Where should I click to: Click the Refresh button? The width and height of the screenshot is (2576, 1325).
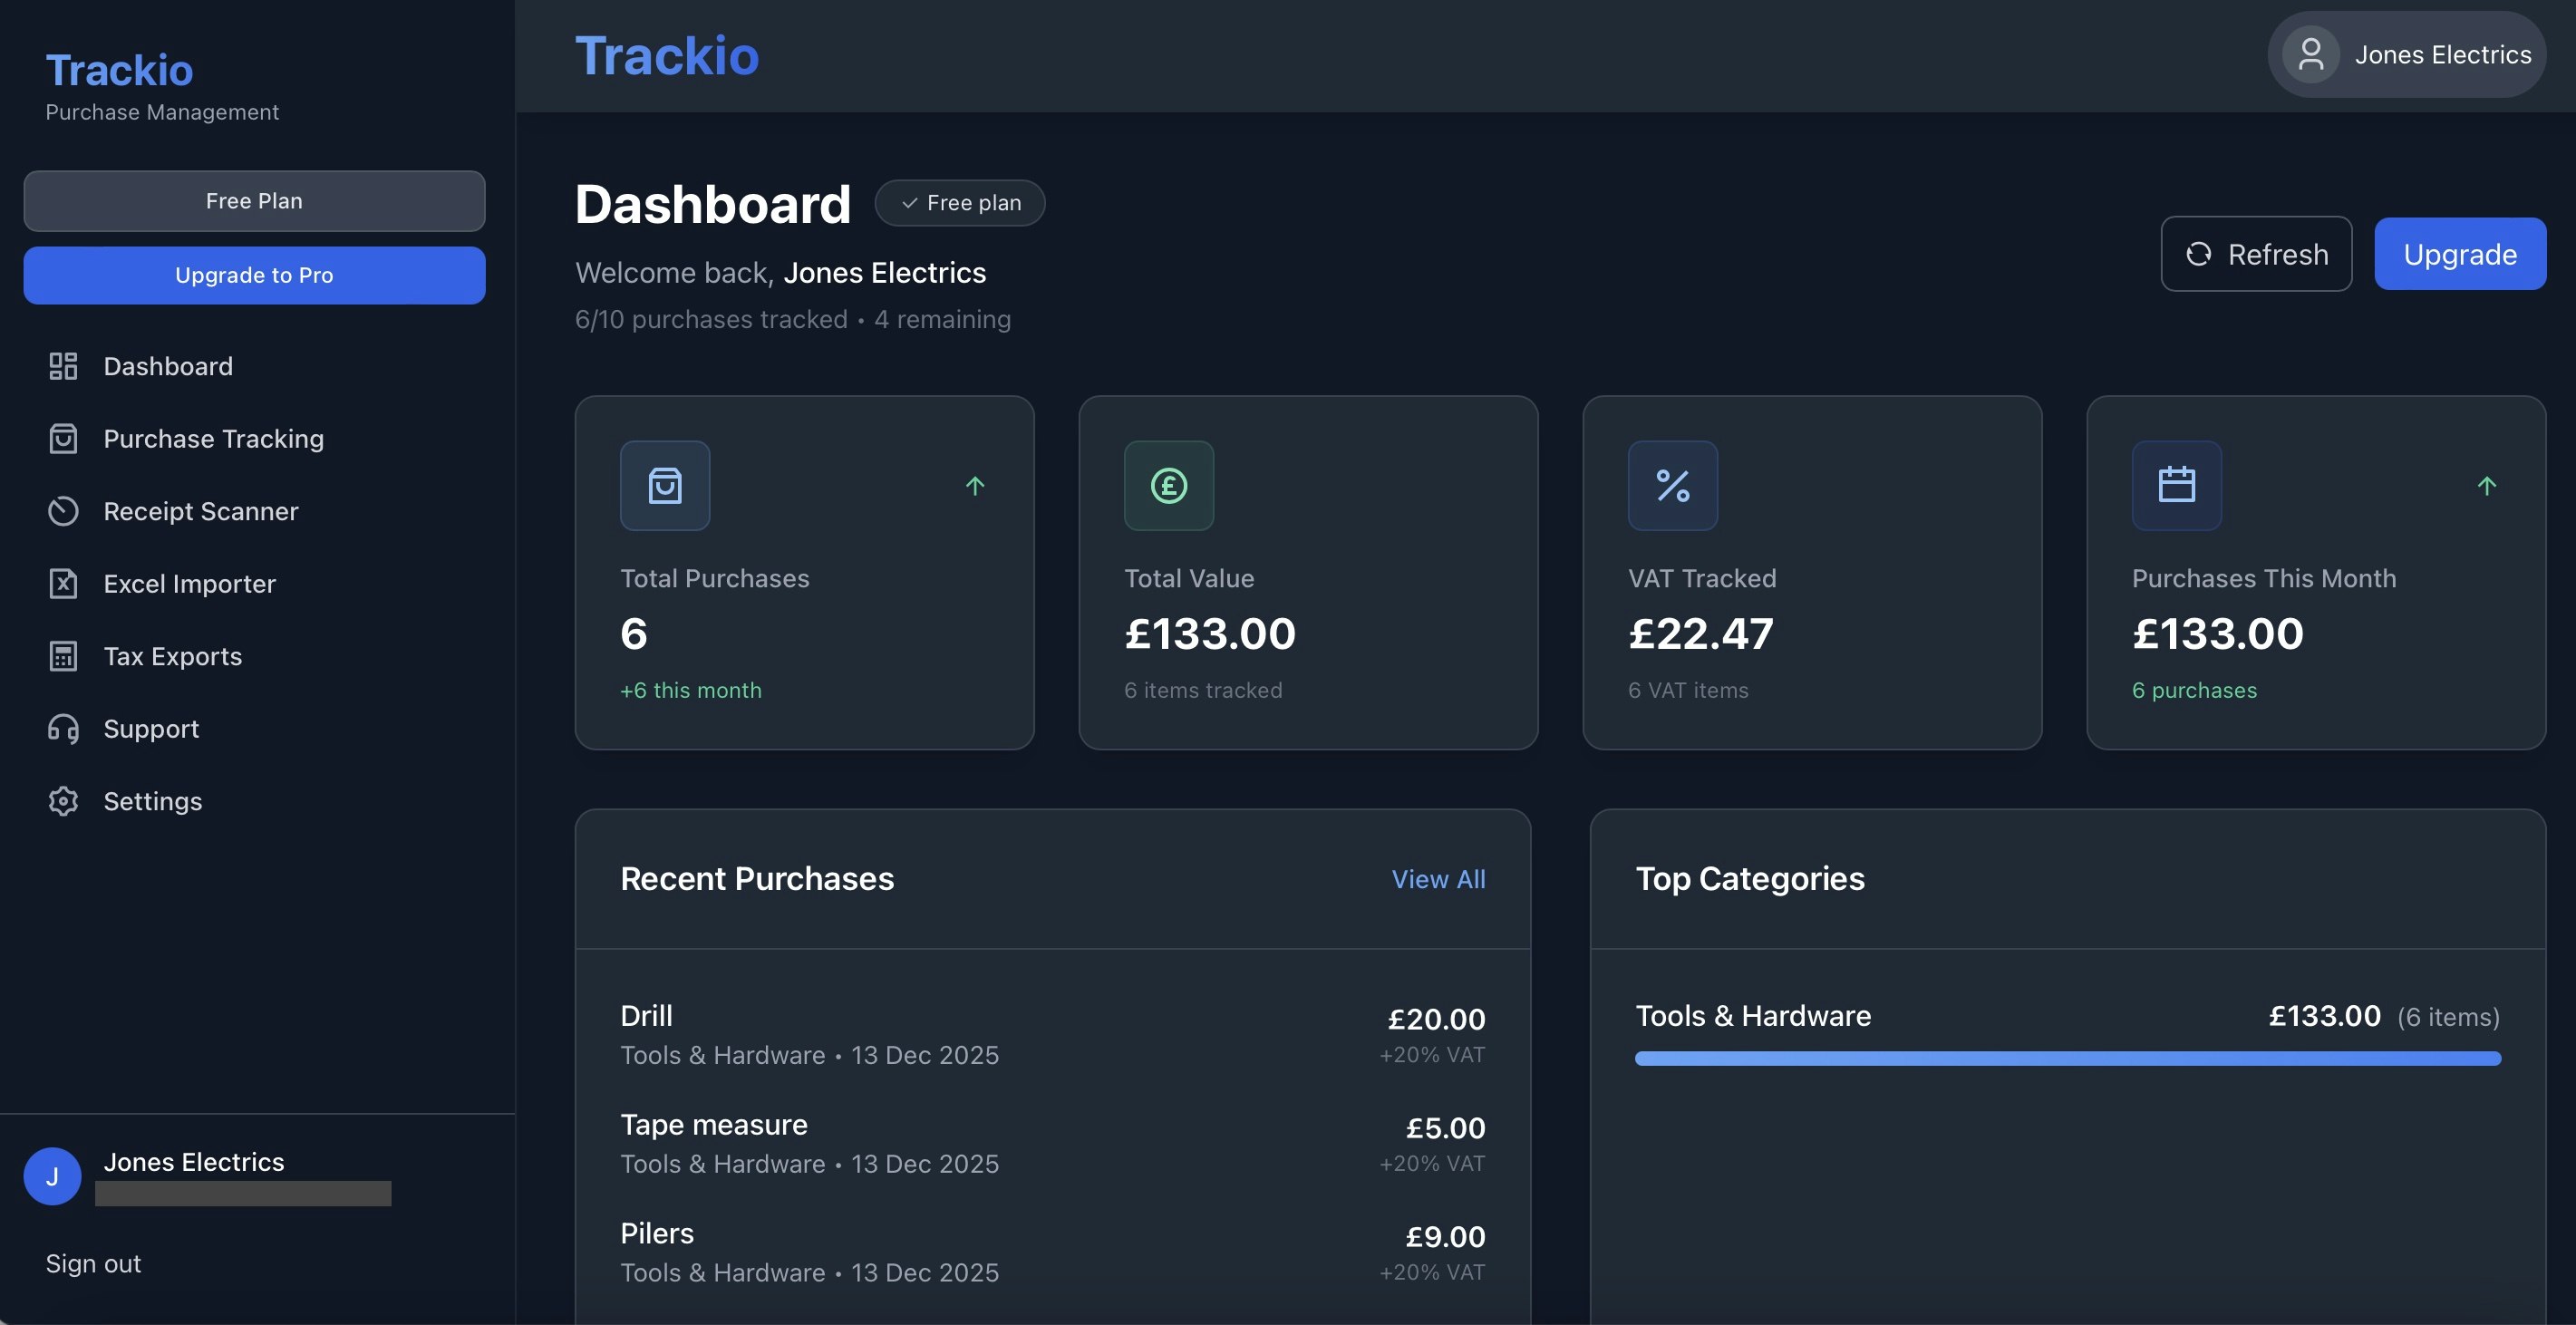[x=2256, y=253]
